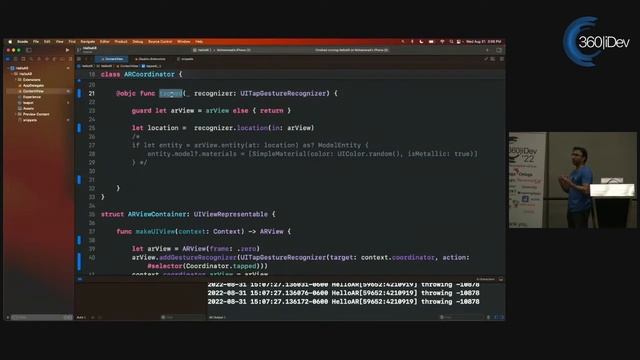The width and height of the screenshot is (640, 360).
Task: Open the Editor menu
Action: pyautogui.click(x=105, y=42)
